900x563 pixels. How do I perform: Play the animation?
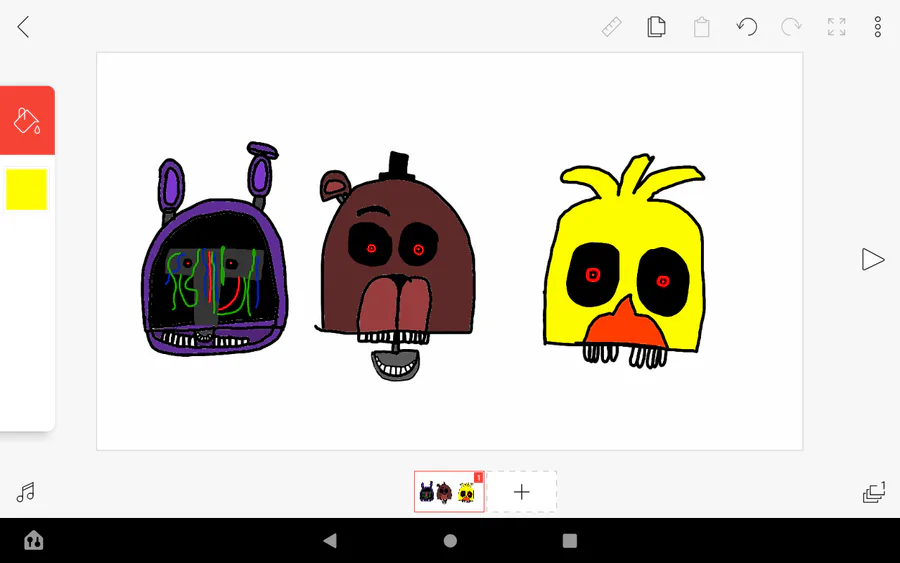(x=872, y=259)
